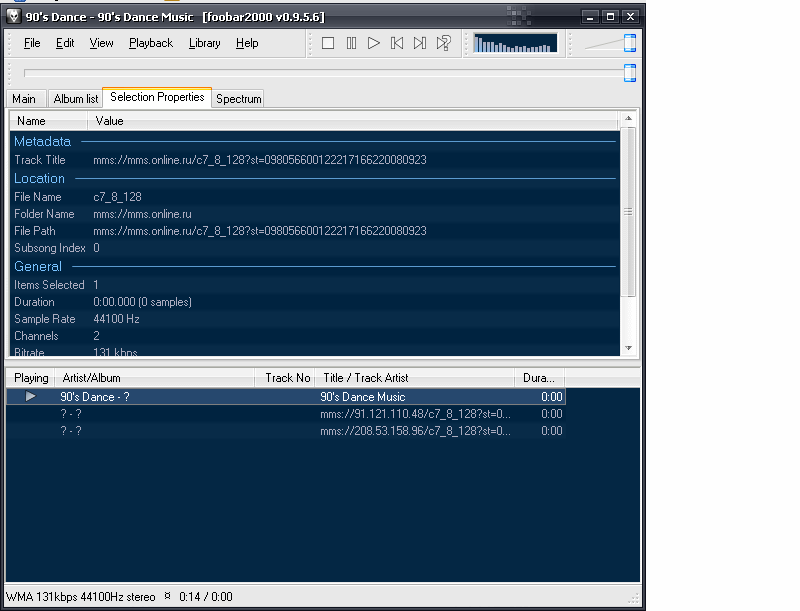Switch to the Main tab

(x=24, y=99)
